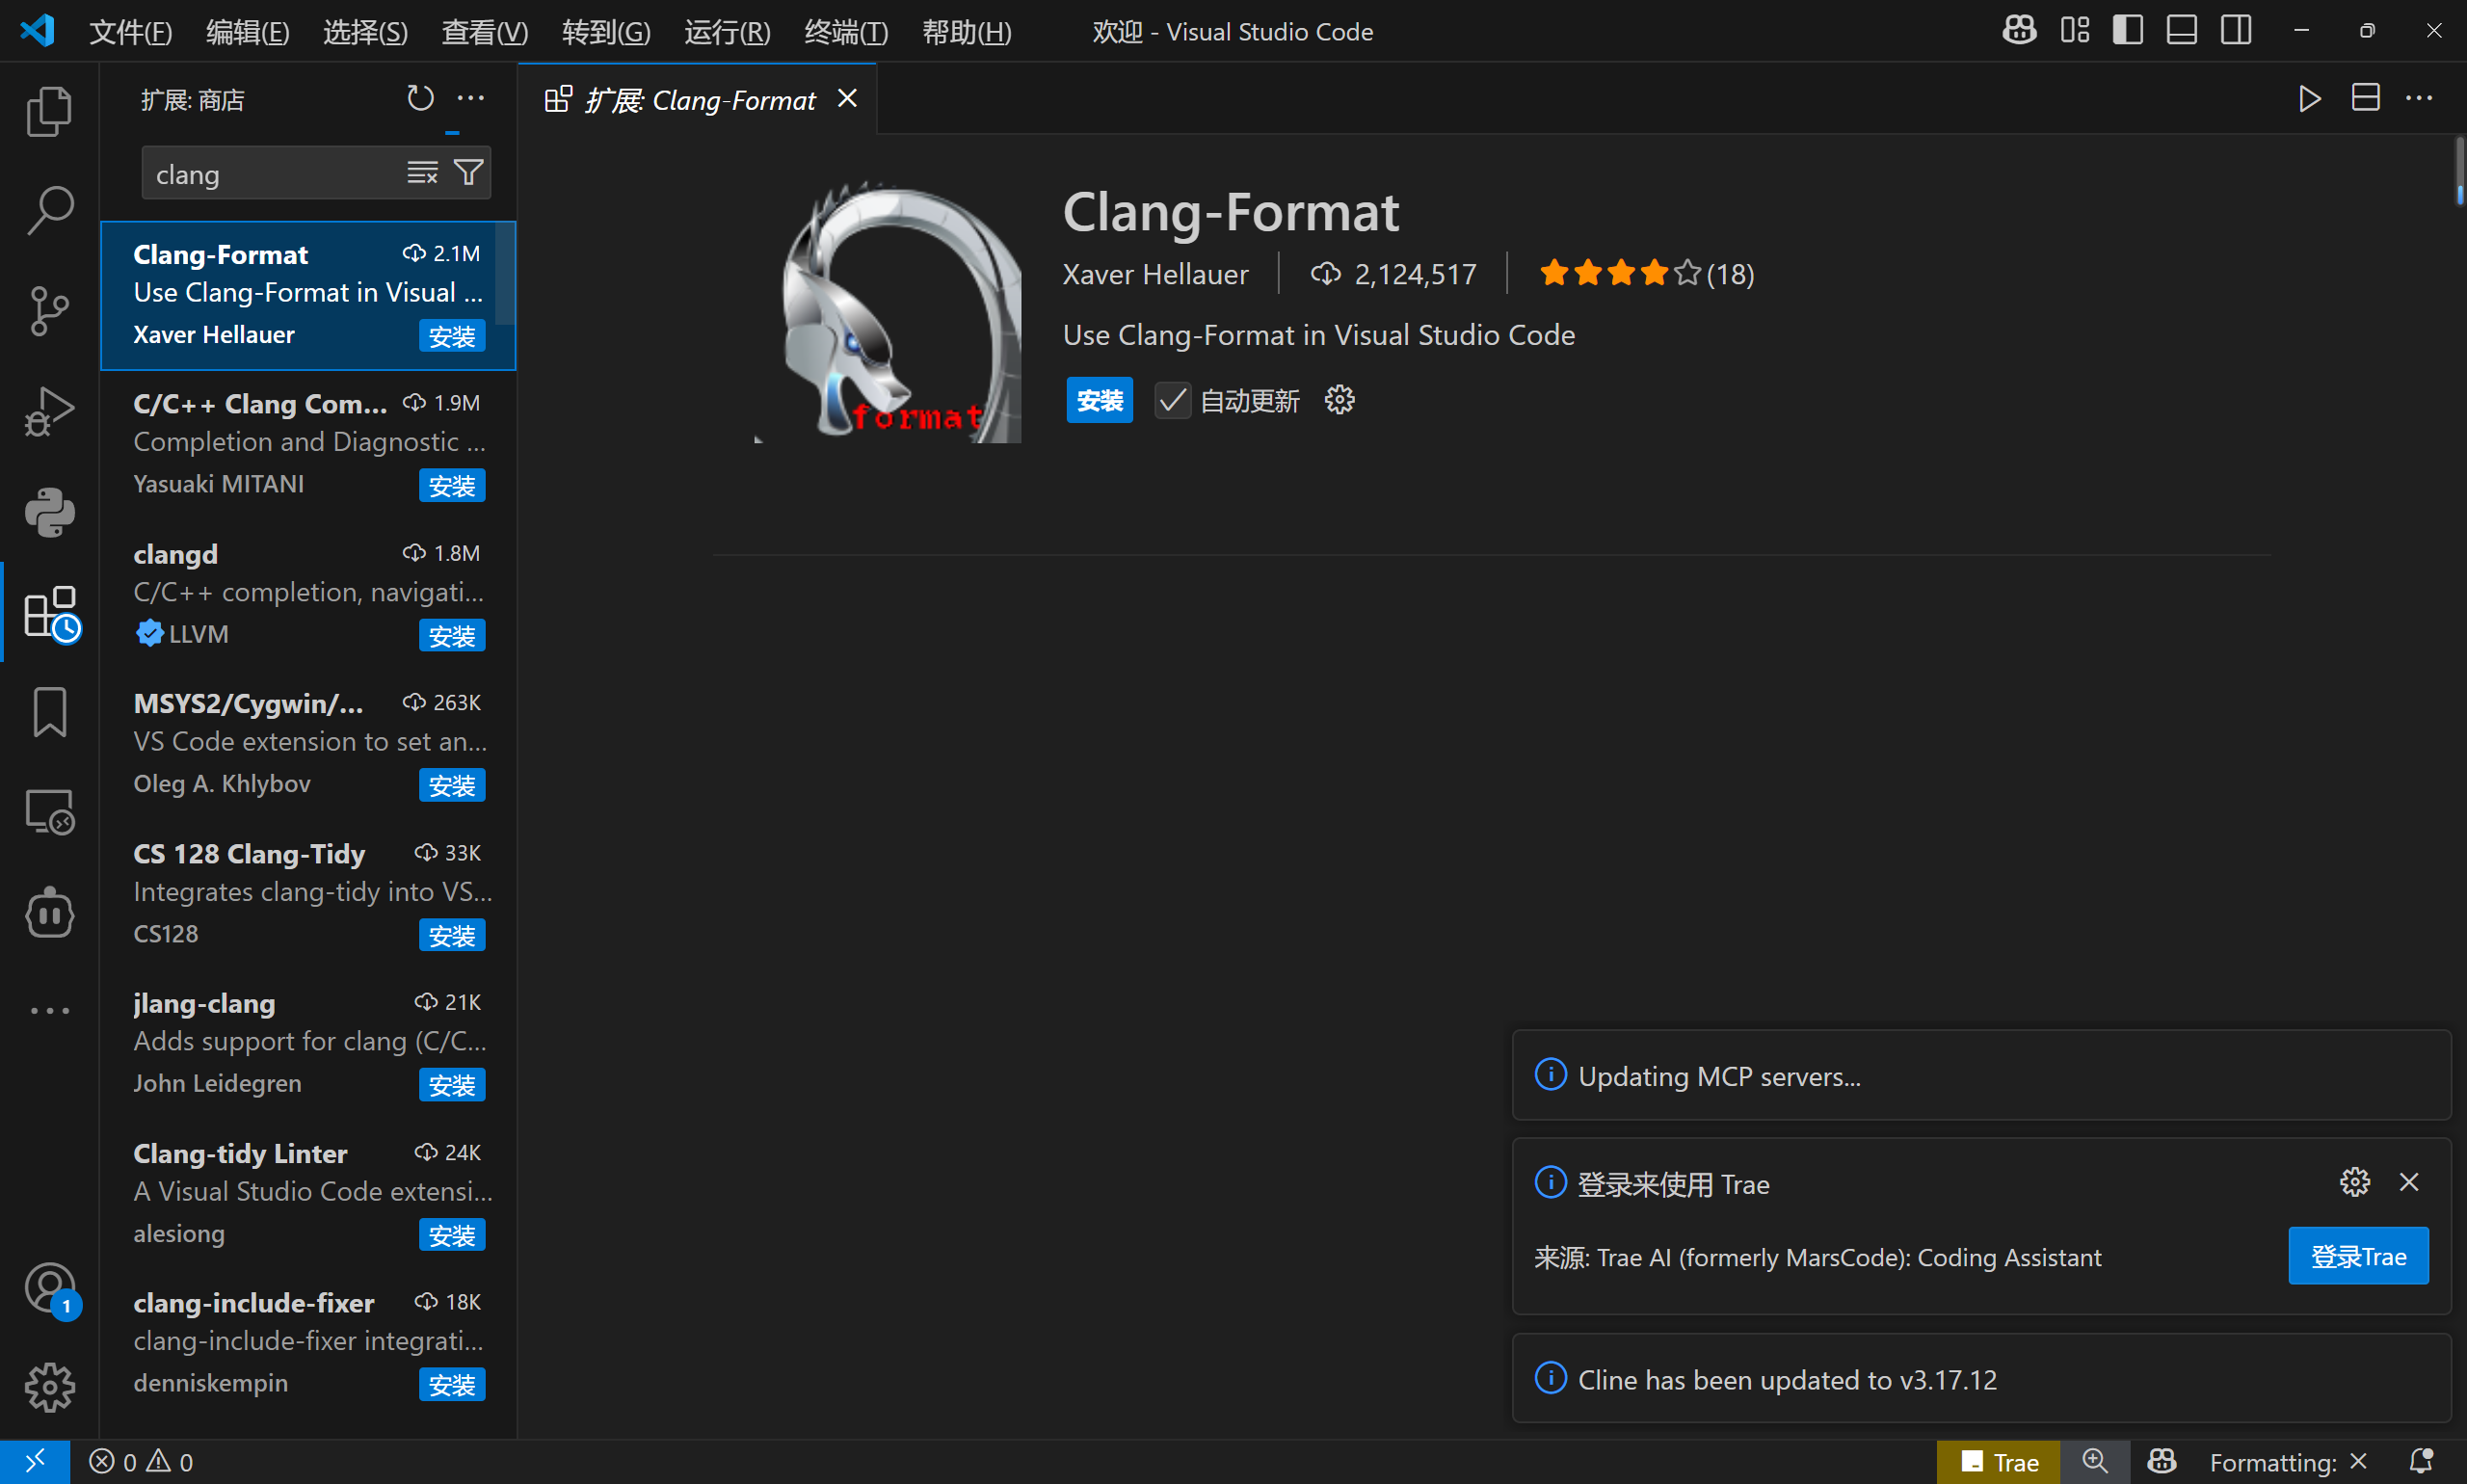Open the Remote Explorer icon

point(49,812)
